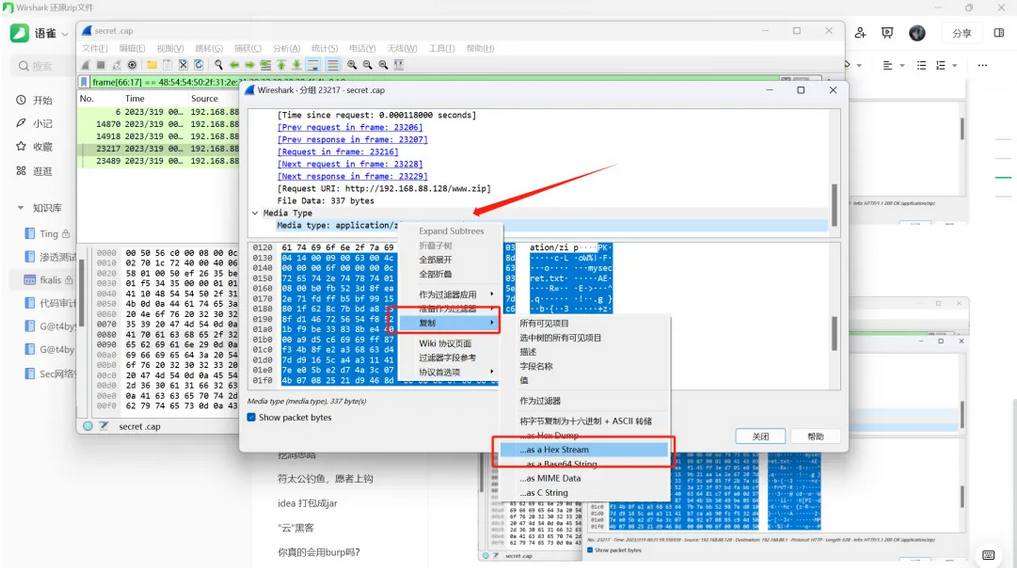The height and width of the screenshot is (568, 1017).
Task: Open the 协议首选项 submenu
Action: (451, 372)
